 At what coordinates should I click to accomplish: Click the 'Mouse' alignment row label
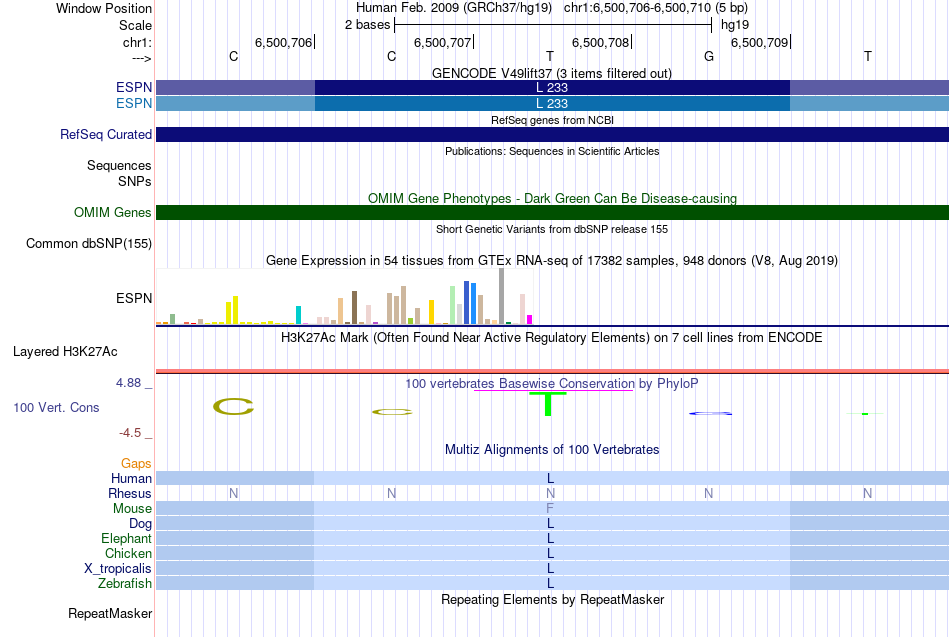132,509
